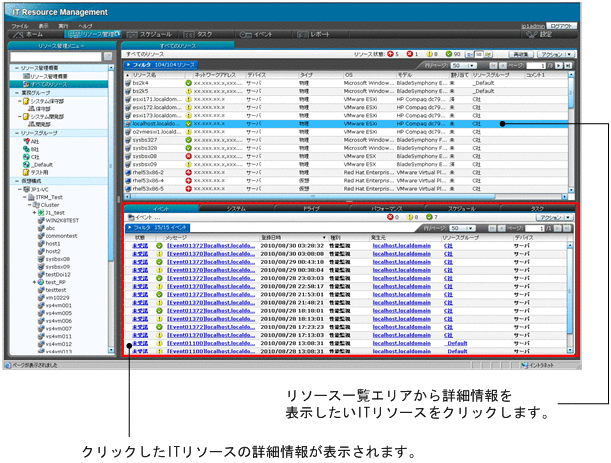Select B社 resource group icon
Viewport: 611px width, 463px height.
click(26, 149)
